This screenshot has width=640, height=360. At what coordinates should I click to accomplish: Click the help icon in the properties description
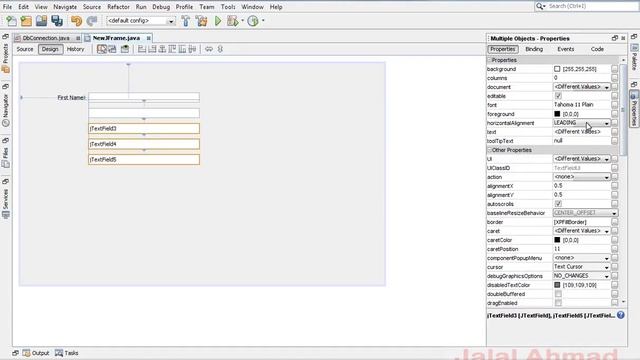click(x=621, y=315)
